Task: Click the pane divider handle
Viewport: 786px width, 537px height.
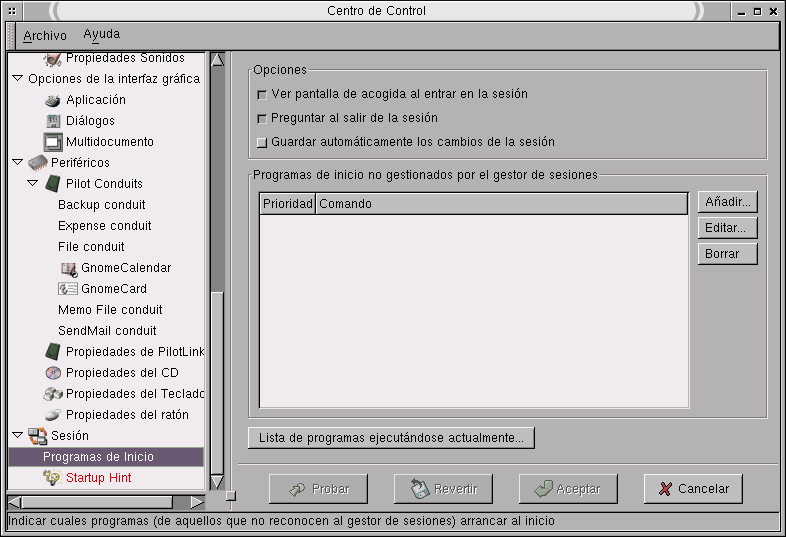Action: pyautogui.click(x=231, y=496)
